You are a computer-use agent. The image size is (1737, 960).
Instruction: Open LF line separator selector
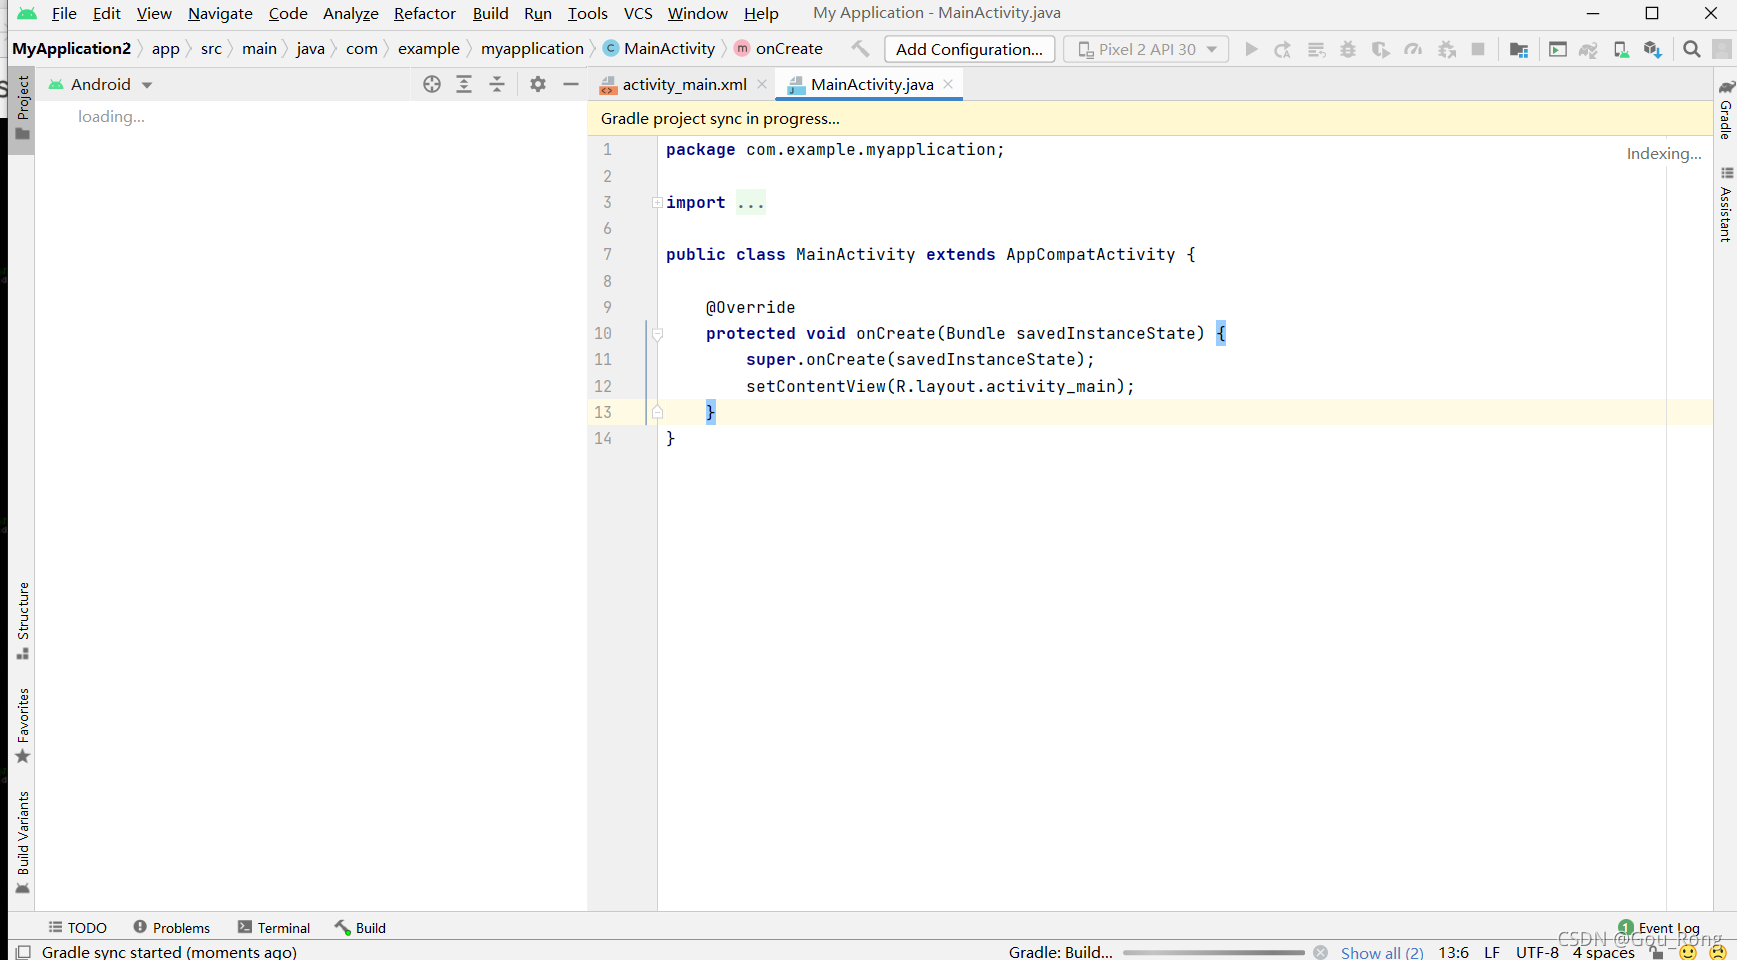point(1491,952)
